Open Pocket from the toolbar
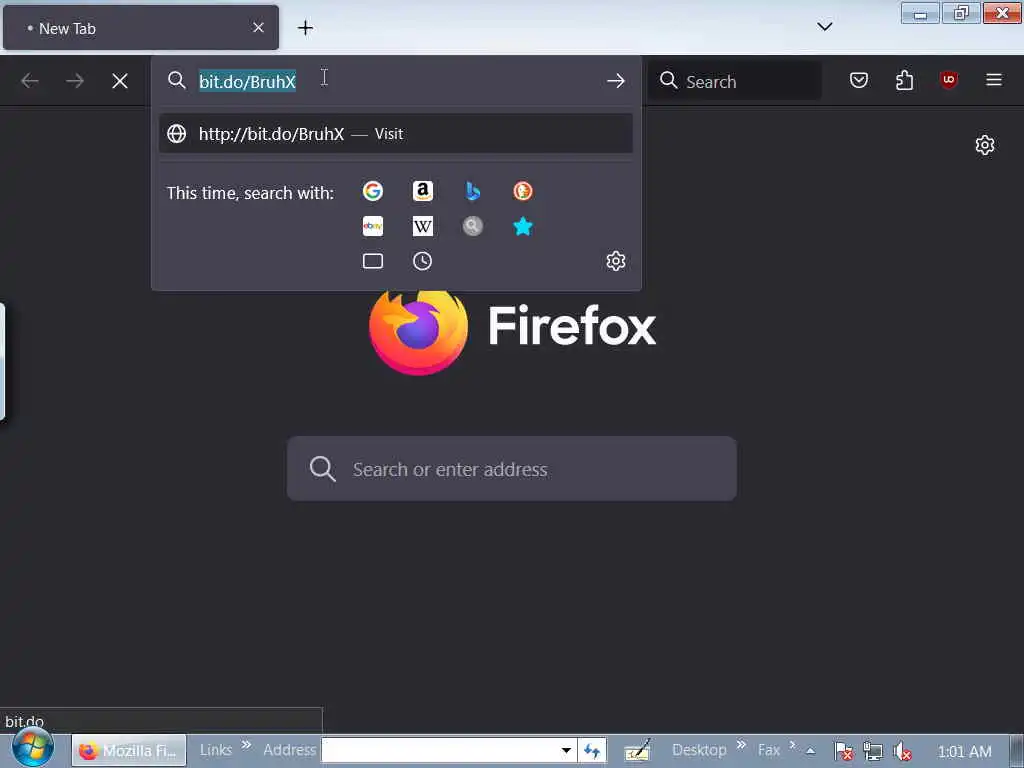Screen dimensions: 1024x768 [x=859, y=81]
